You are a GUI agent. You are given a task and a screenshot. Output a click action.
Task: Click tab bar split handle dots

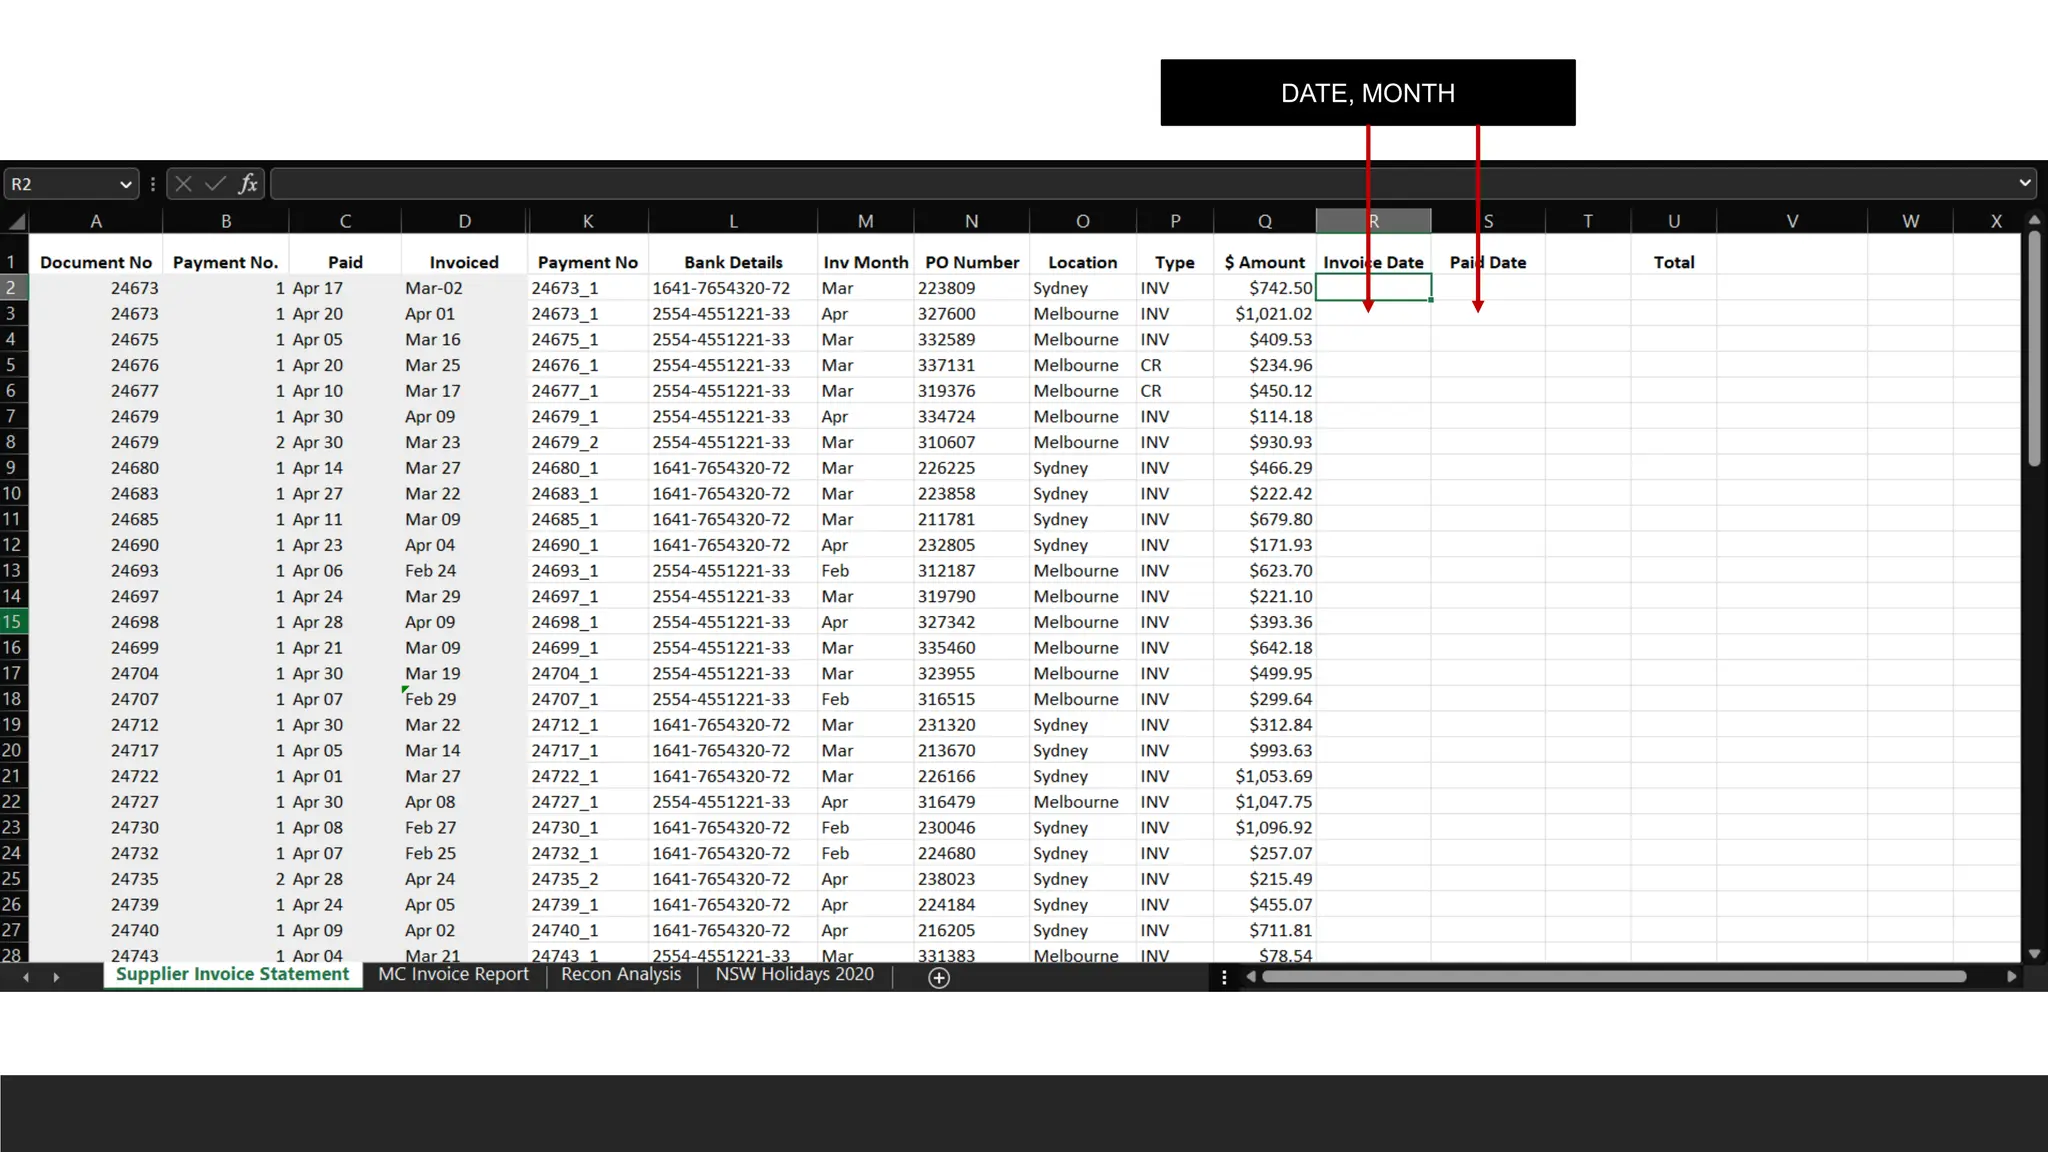(x=1224, y=977)
